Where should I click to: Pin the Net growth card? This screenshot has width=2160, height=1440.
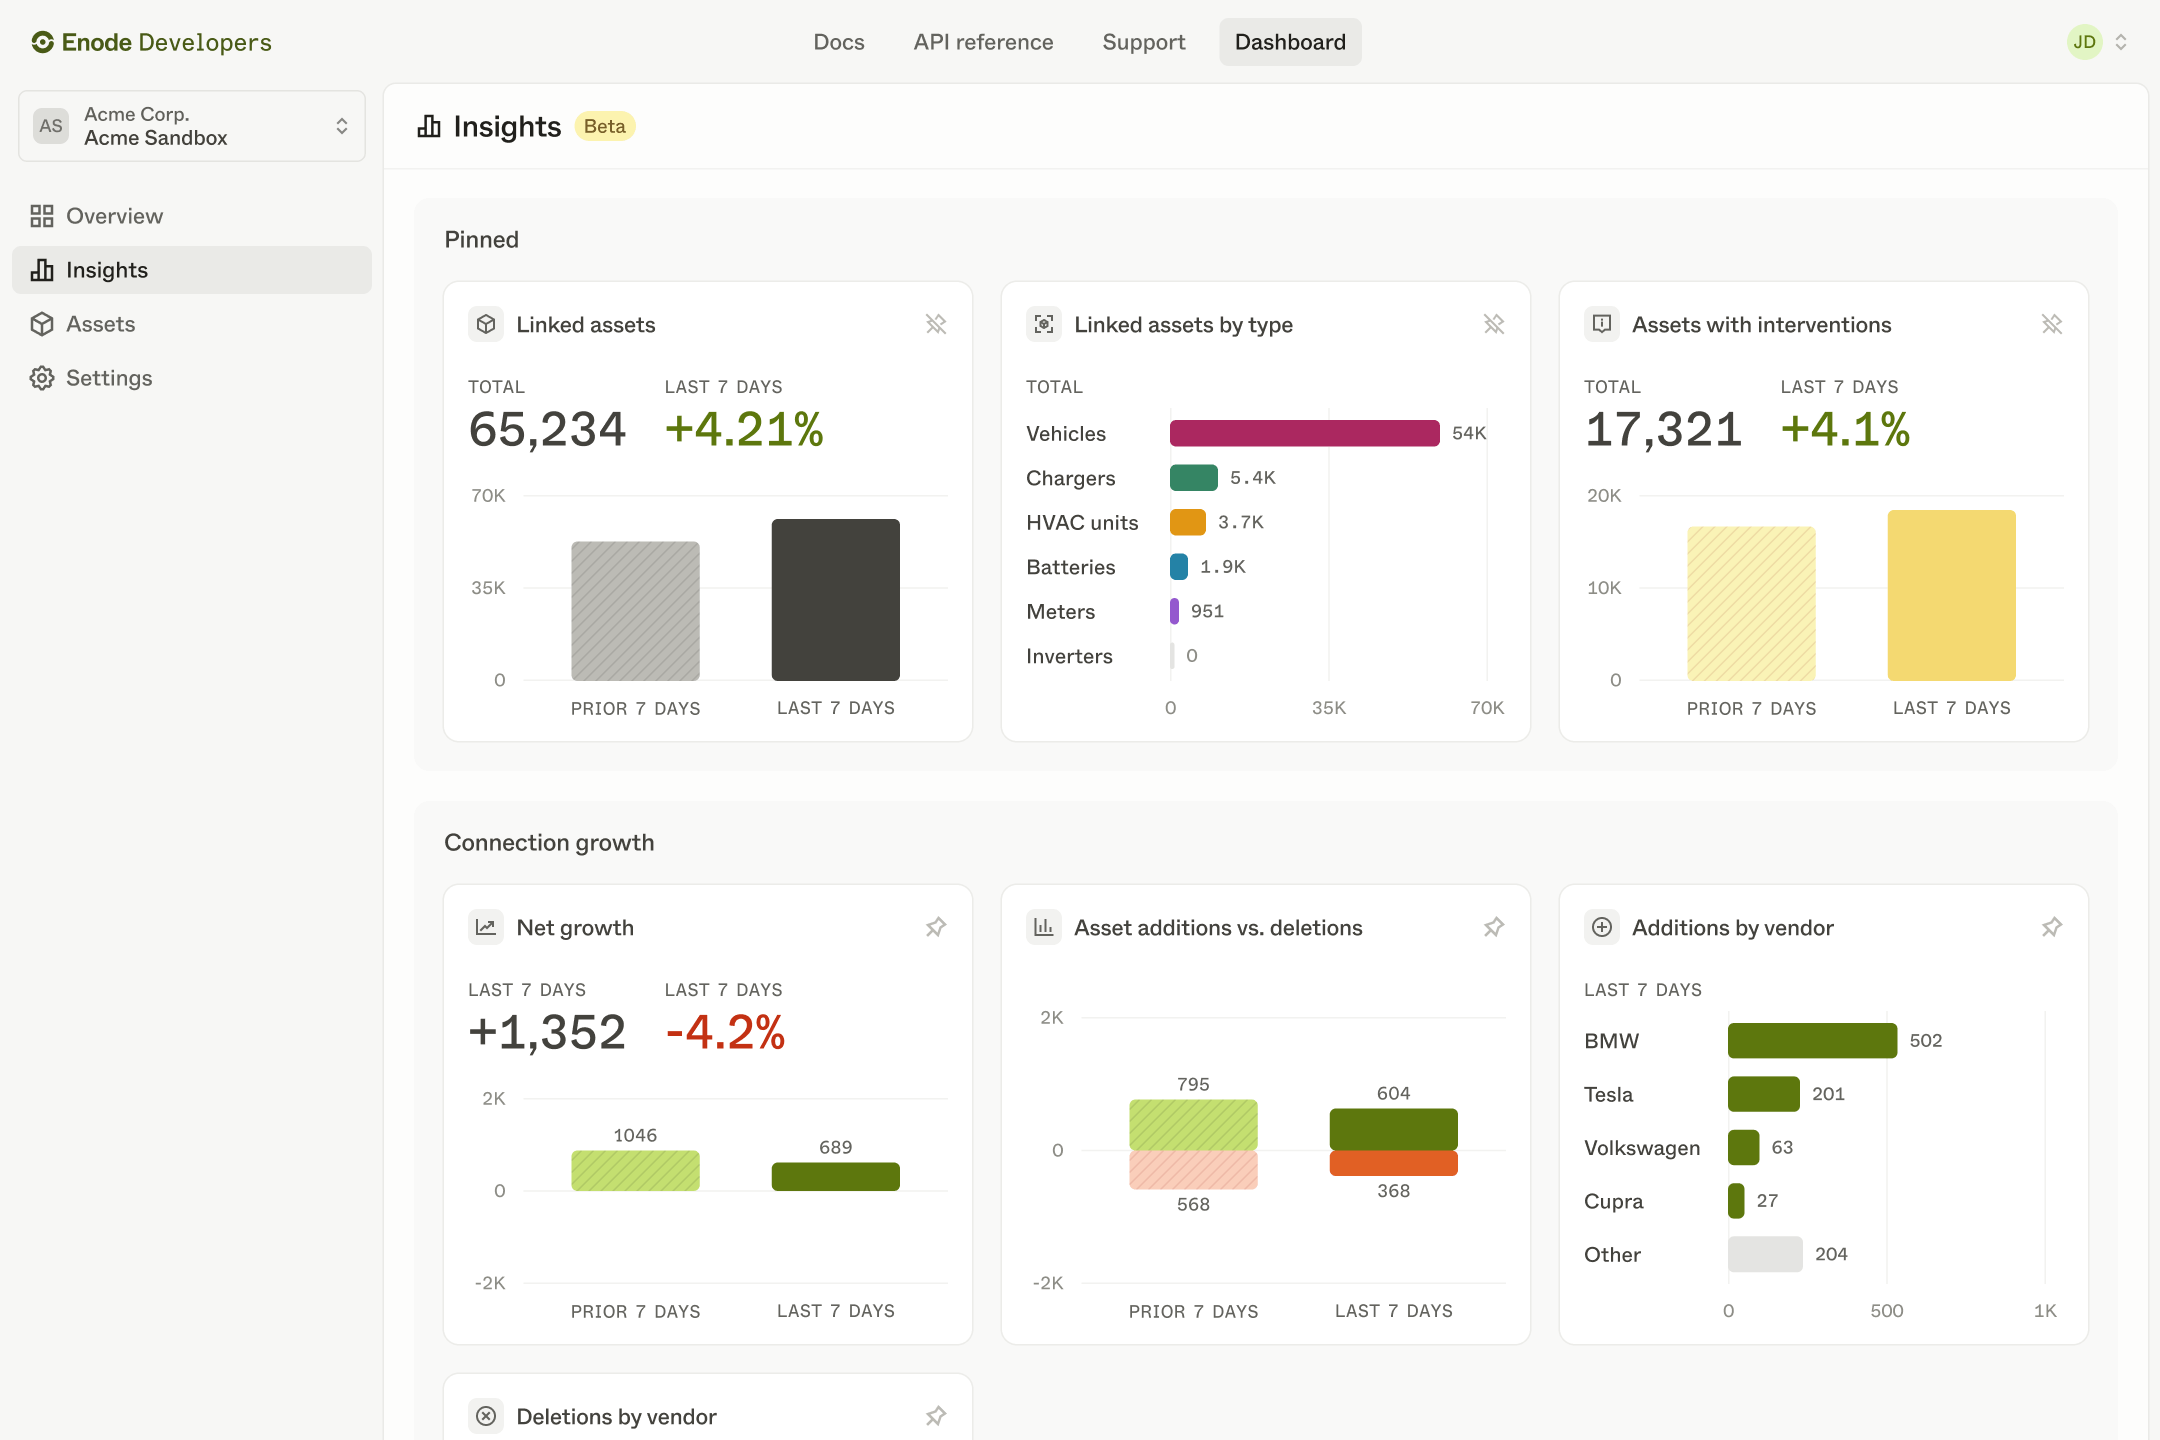click(x=935, y=927)
